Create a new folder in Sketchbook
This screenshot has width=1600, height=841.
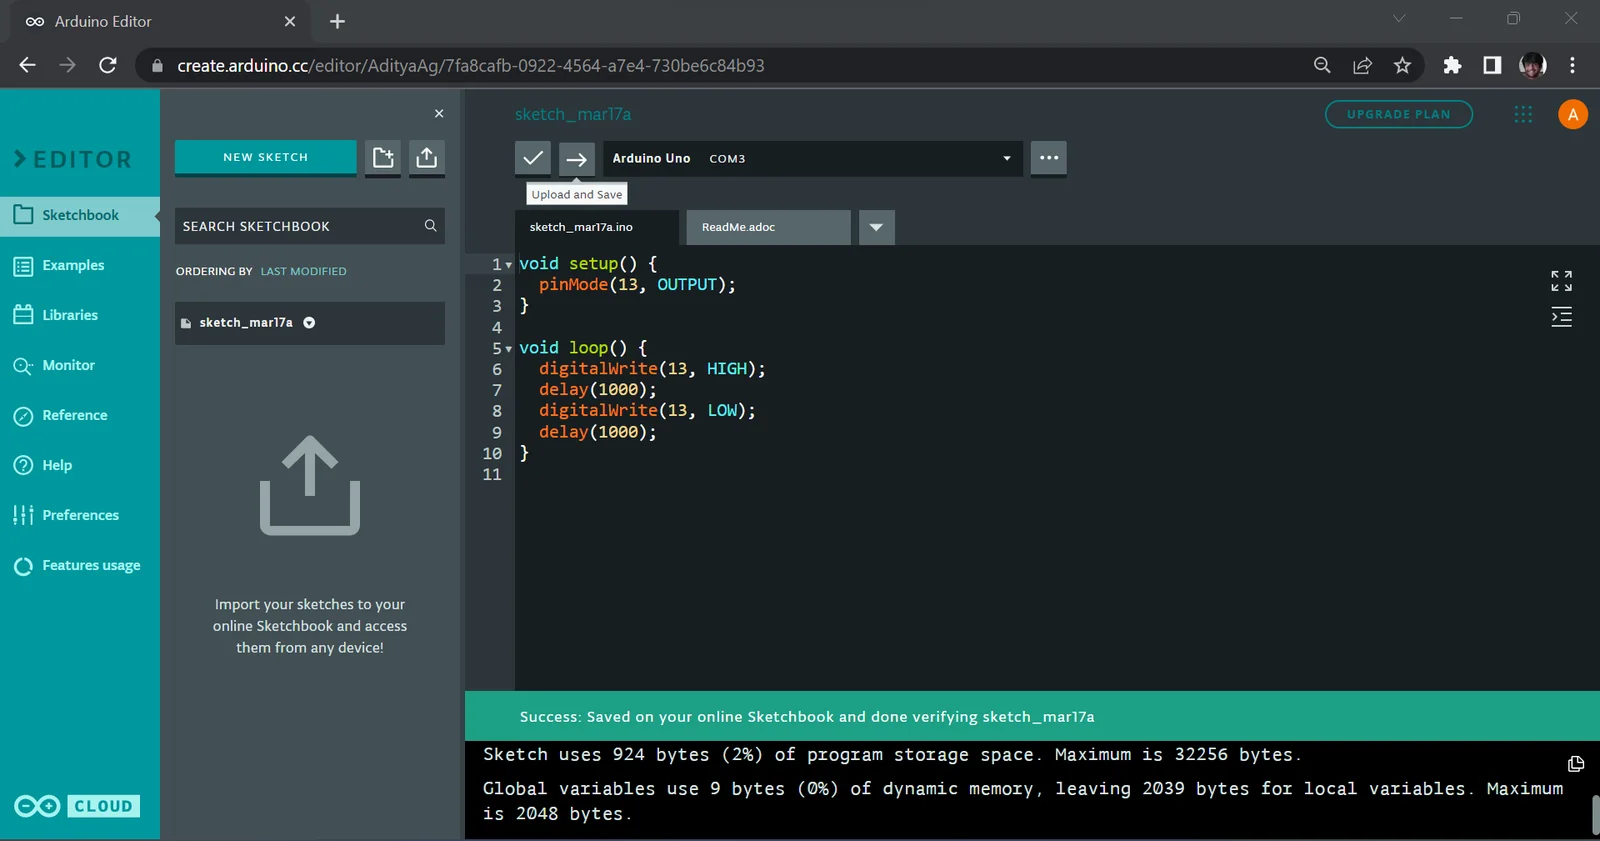coord(383,157)
